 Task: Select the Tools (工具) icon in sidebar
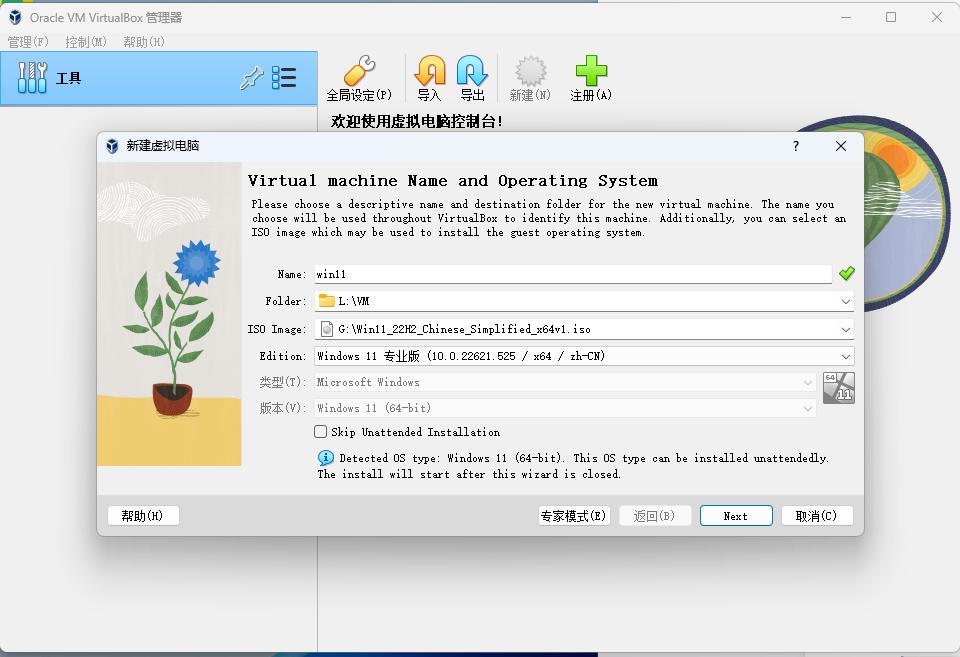pos(32,78)
